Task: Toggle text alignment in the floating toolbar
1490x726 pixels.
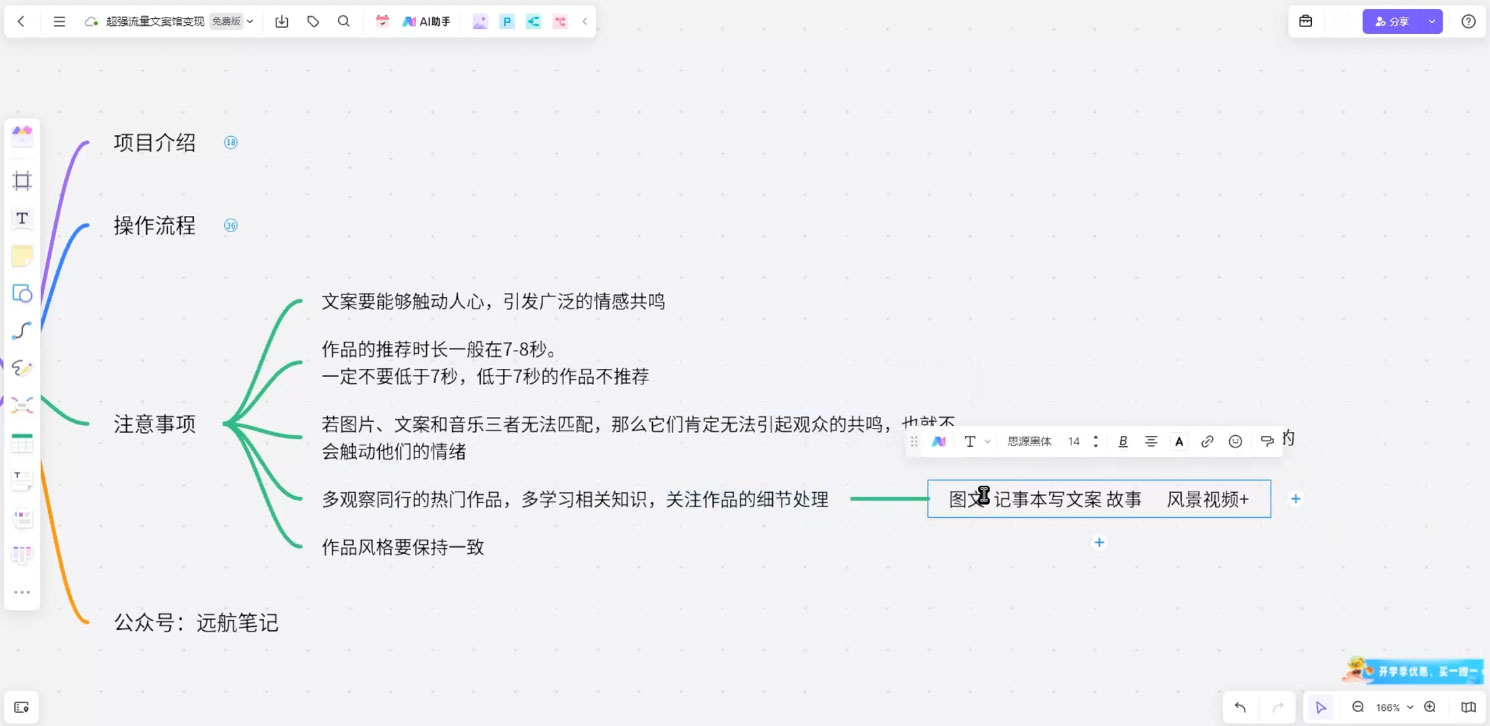Action: 1151,440
